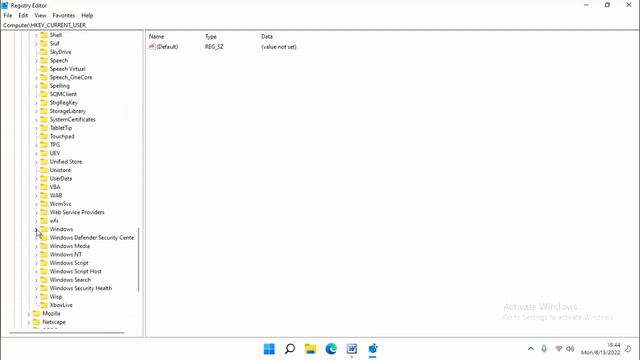Select the Shell folder icon
The width and height of the screenshot is (640, 360).
coord(44,35)
